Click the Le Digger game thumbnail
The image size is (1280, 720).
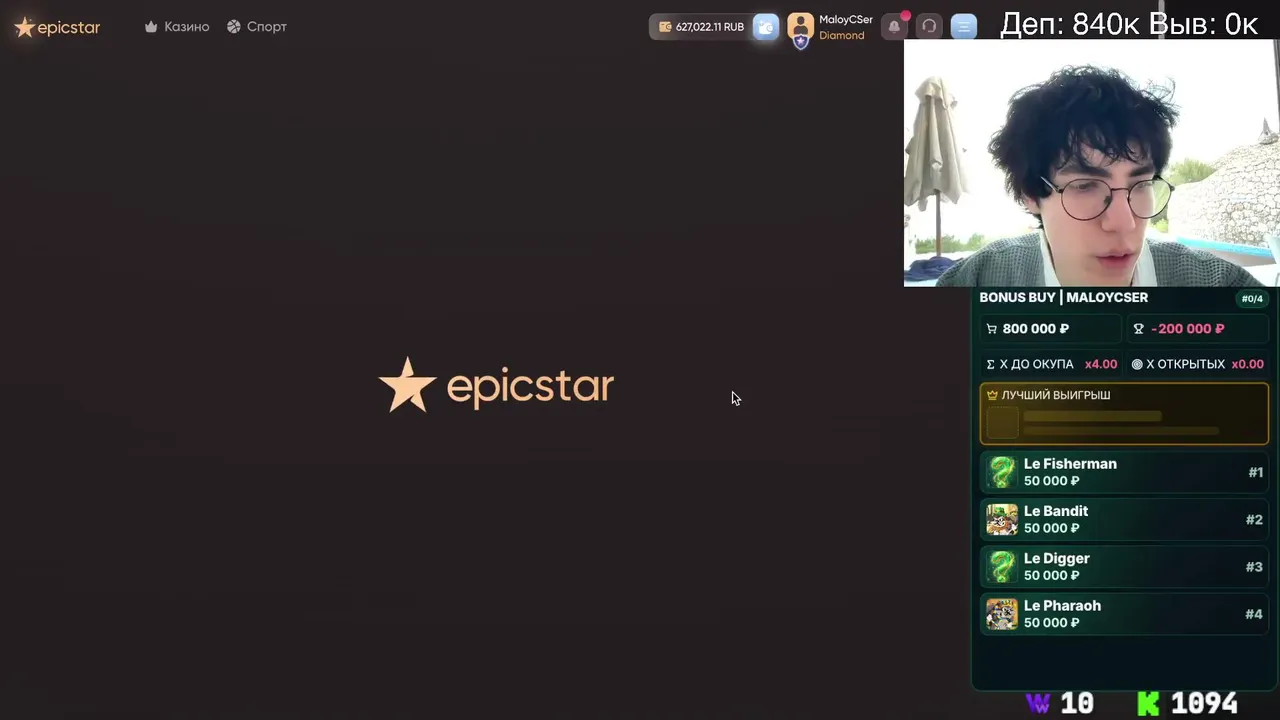click(x=1002, y=566)
